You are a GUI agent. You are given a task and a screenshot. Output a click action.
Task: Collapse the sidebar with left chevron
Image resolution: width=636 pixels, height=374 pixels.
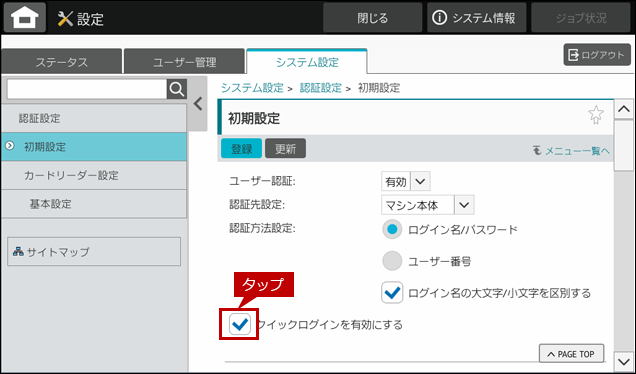(x=198, y=104)
